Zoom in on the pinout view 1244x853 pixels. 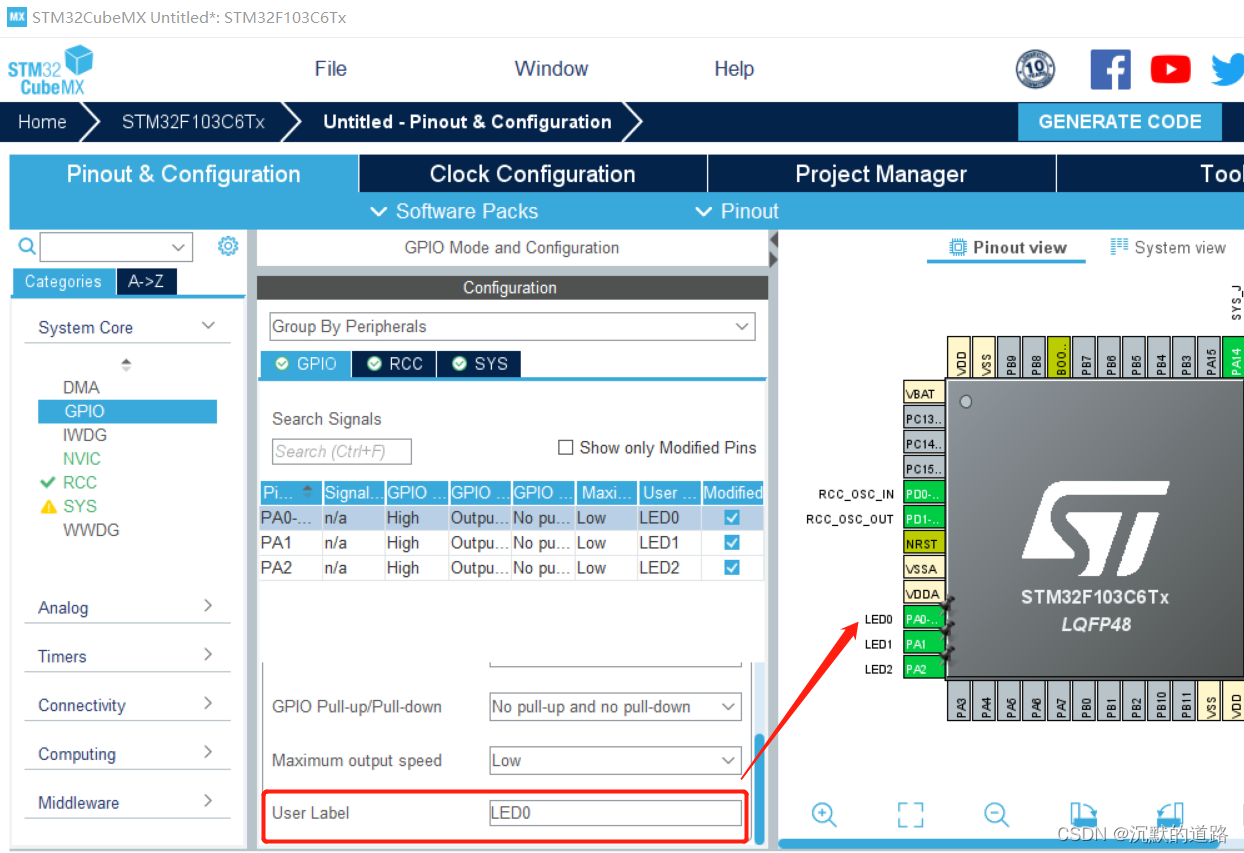tap(824, 814)
